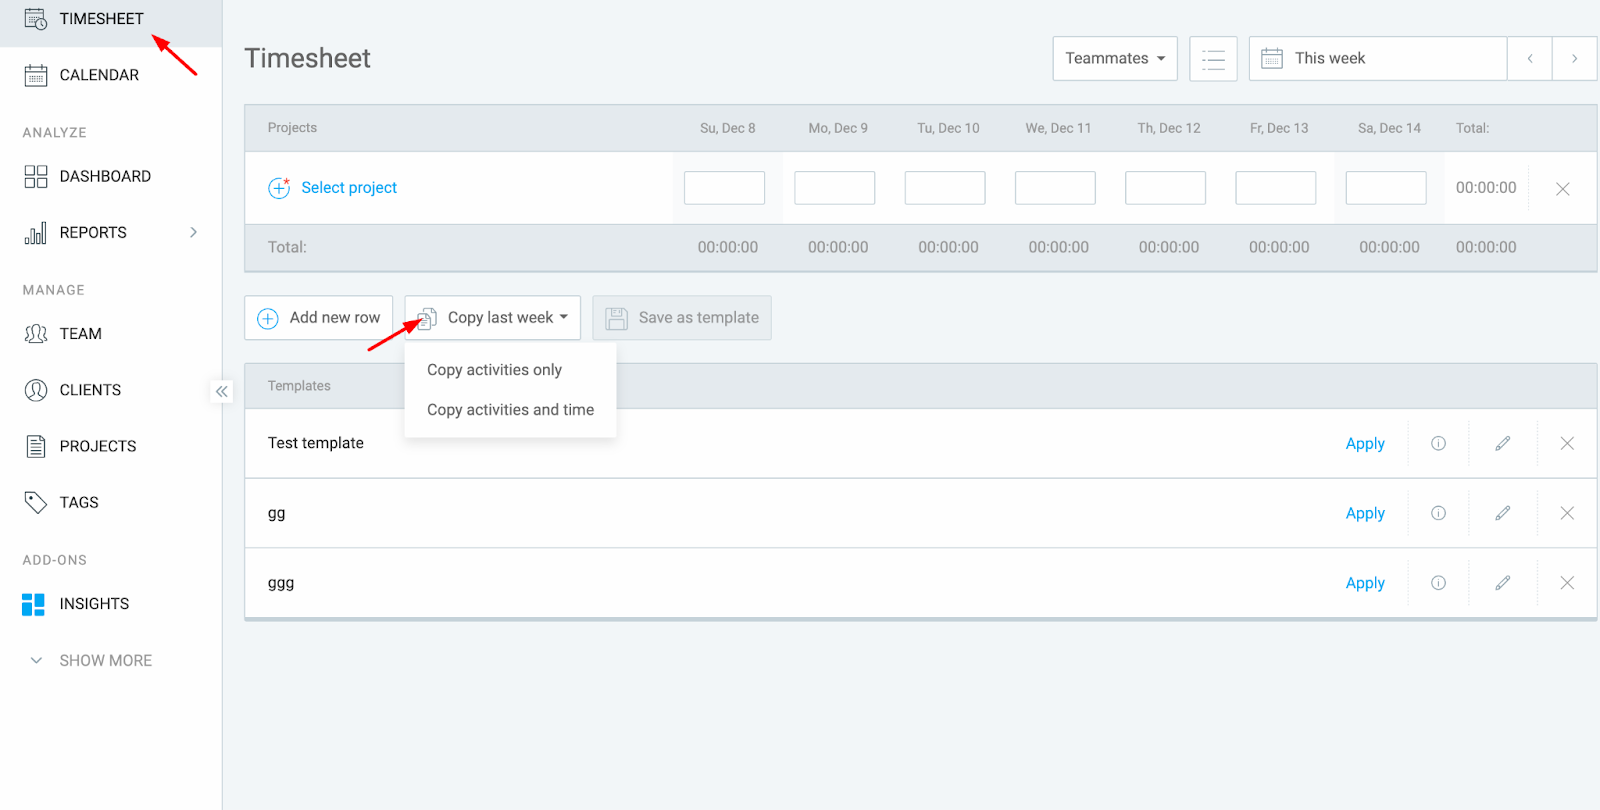Viewport: 1600px width, 810px height.
Task: Click the Test template name
Action: [316, 443]
